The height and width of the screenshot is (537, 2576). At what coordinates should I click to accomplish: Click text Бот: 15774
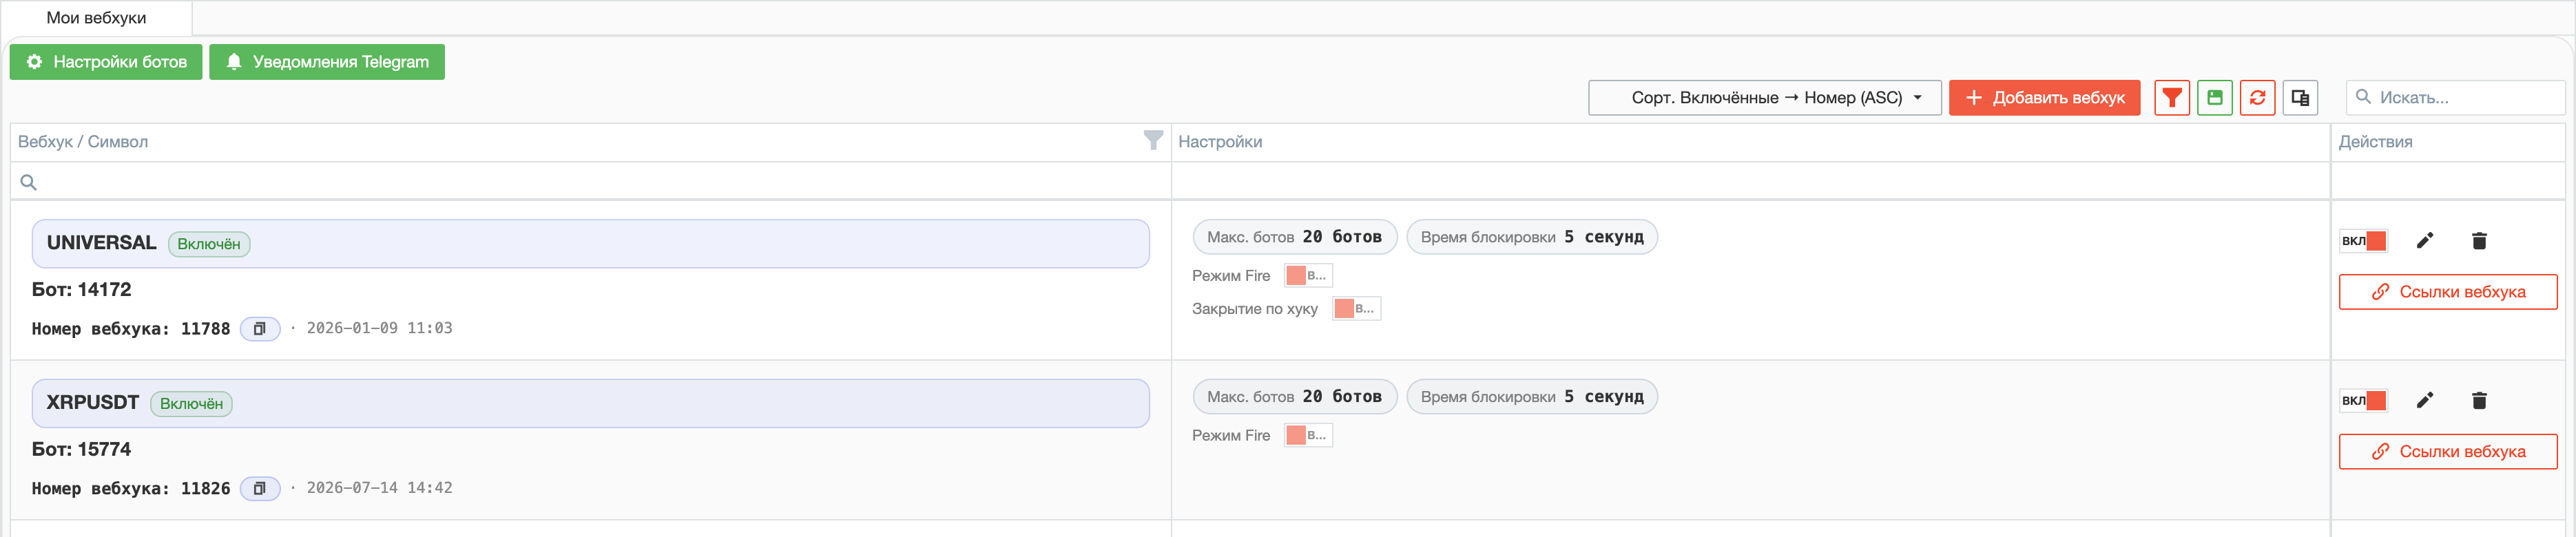click(82, 450)
